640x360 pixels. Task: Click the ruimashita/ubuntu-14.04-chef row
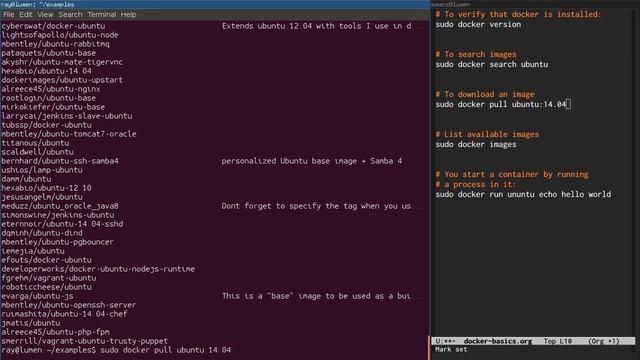(x=64, y=314)
